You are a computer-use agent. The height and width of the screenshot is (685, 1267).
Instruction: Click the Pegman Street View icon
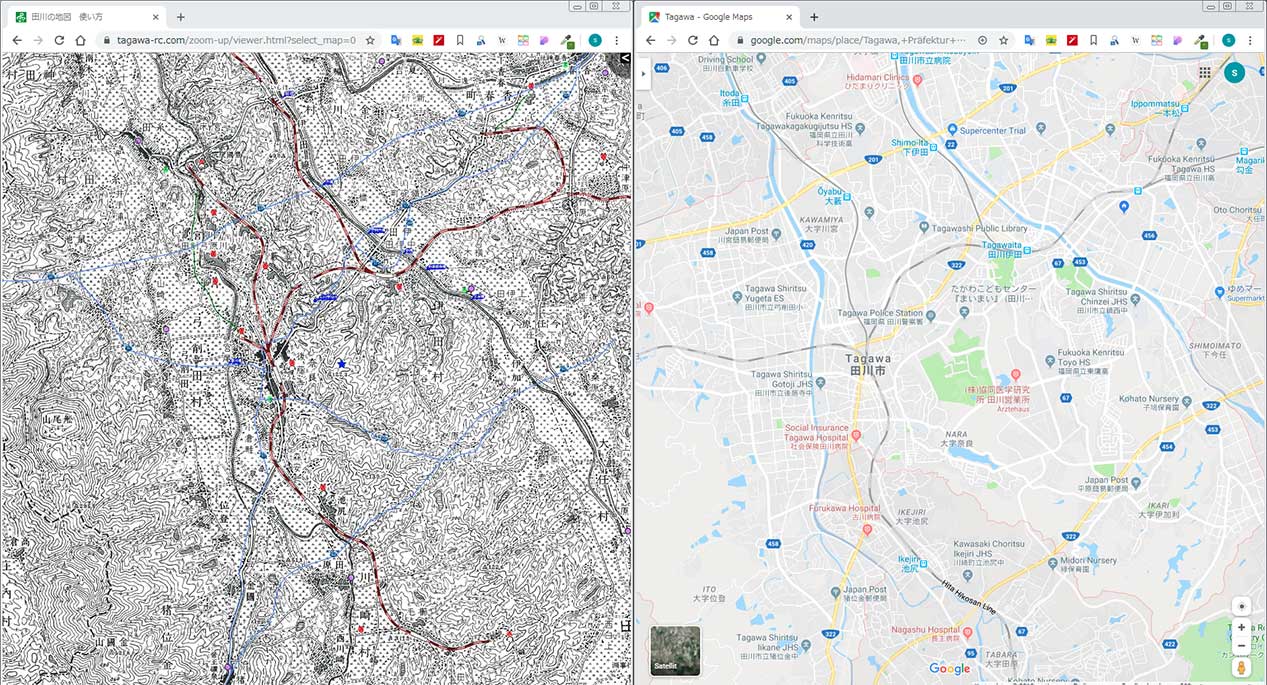pos(1241,667)
